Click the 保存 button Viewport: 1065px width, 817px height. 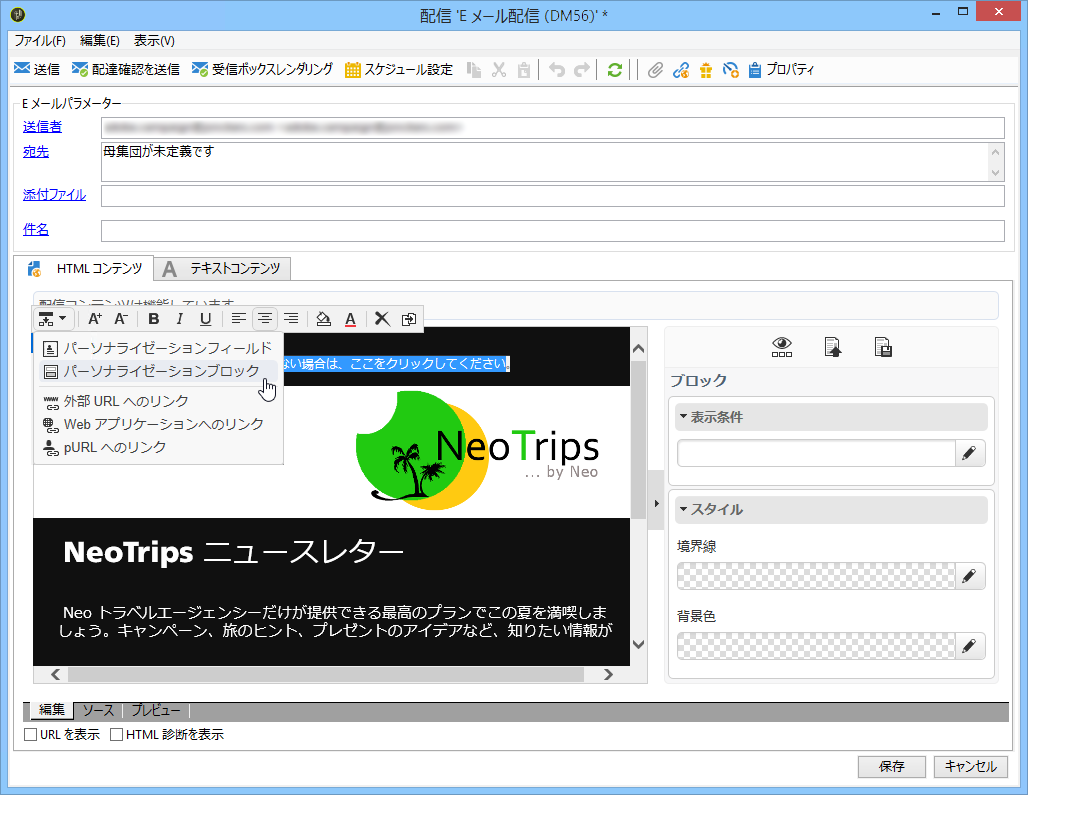(892, 767)
